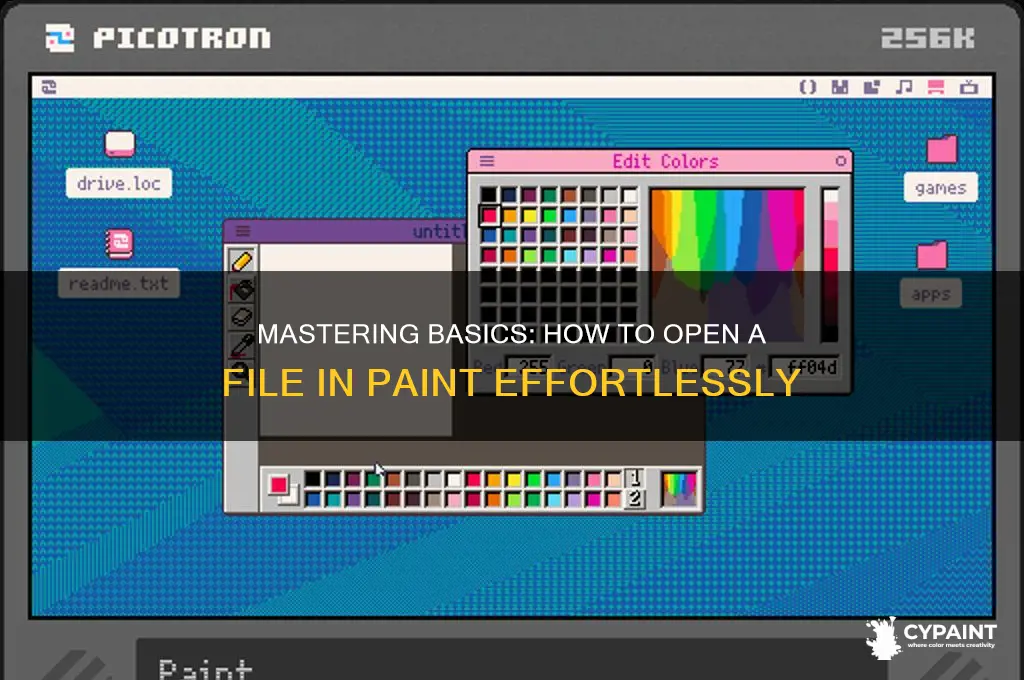Select the cyan swatch in Edit Colors
The image size is (1024, 680).
tap(570, 256)
